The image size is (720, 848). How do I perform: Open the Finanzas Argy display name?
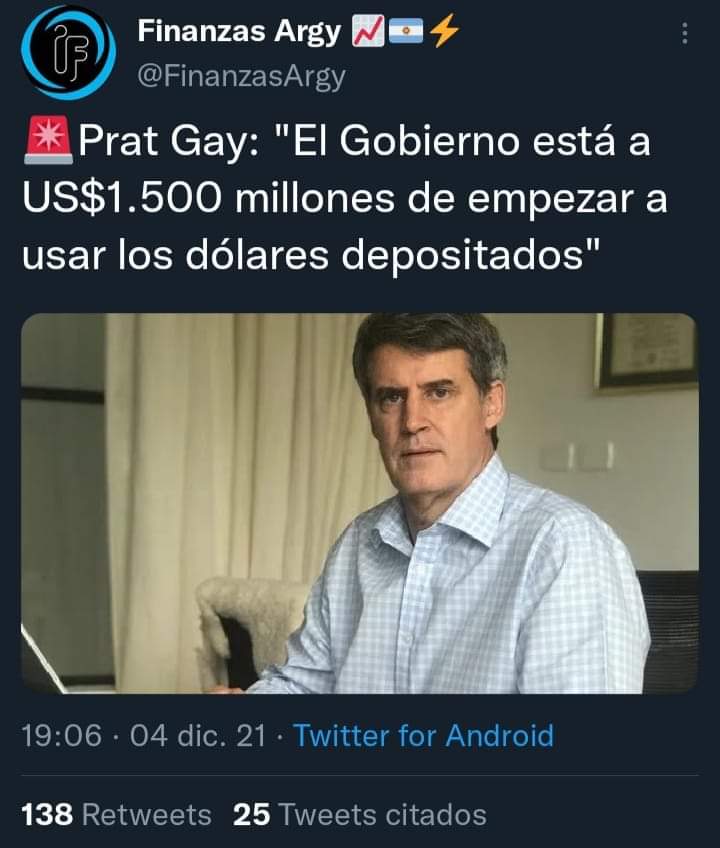pyautogui.click(x=239, y=31)
